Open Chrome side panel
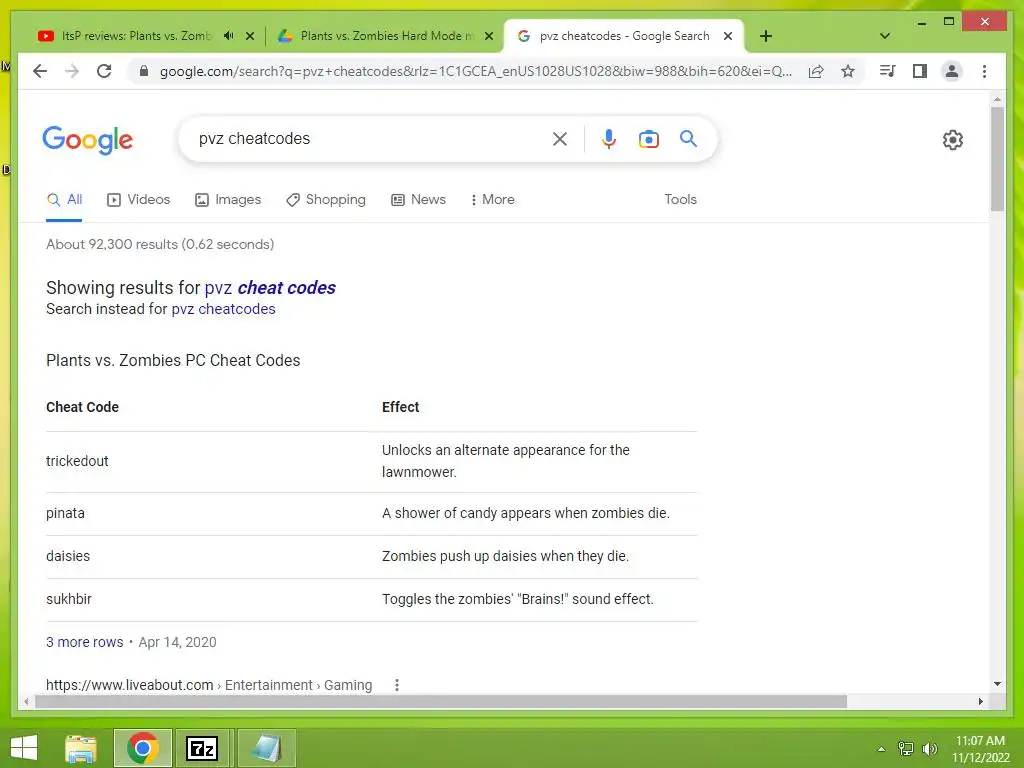 [x=920, y=71]
